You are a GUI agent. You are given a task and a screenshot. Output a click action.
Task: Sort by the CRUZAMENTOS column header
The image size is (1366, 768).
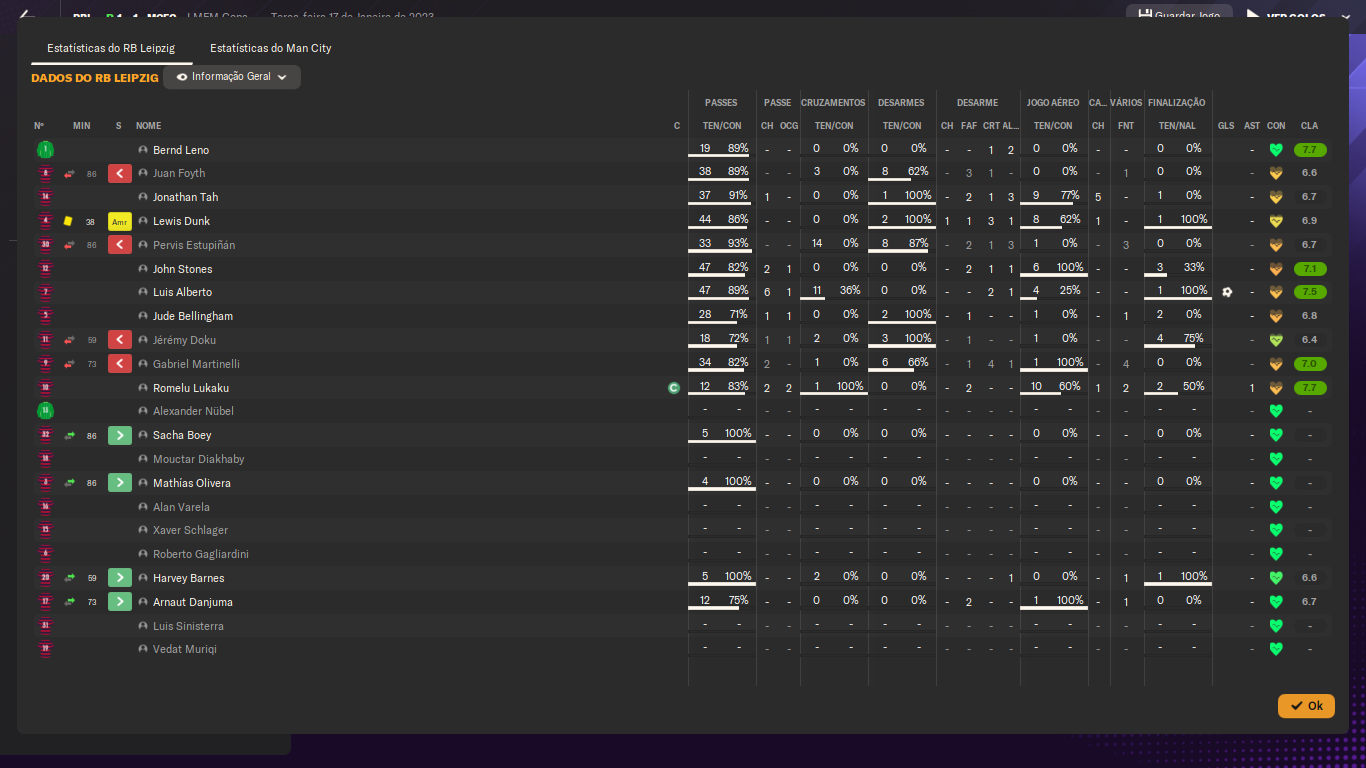[833, 103]
